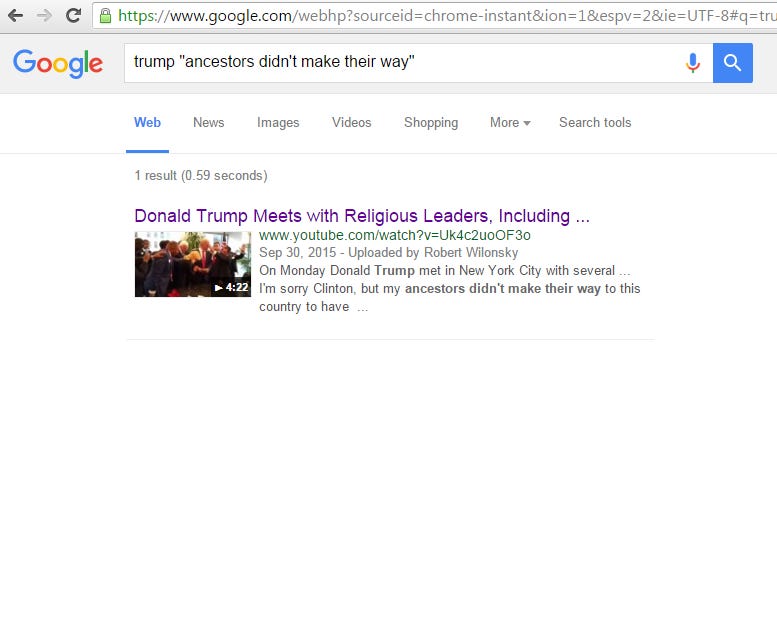The image size is (777, 619).
Task: Open 'Donald Trump Meets with Religious Leaders' result
Action: [x=362, y=216]
